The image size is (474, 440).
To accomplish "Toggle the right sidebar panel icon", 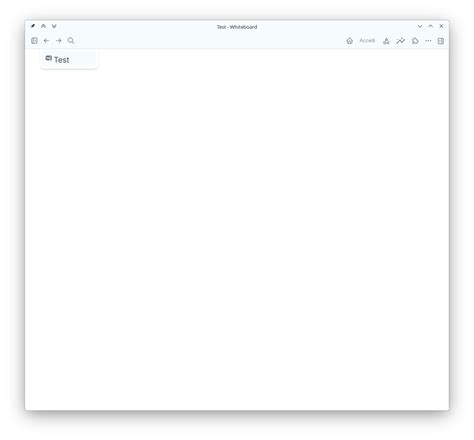I will (x=441, y=41).
